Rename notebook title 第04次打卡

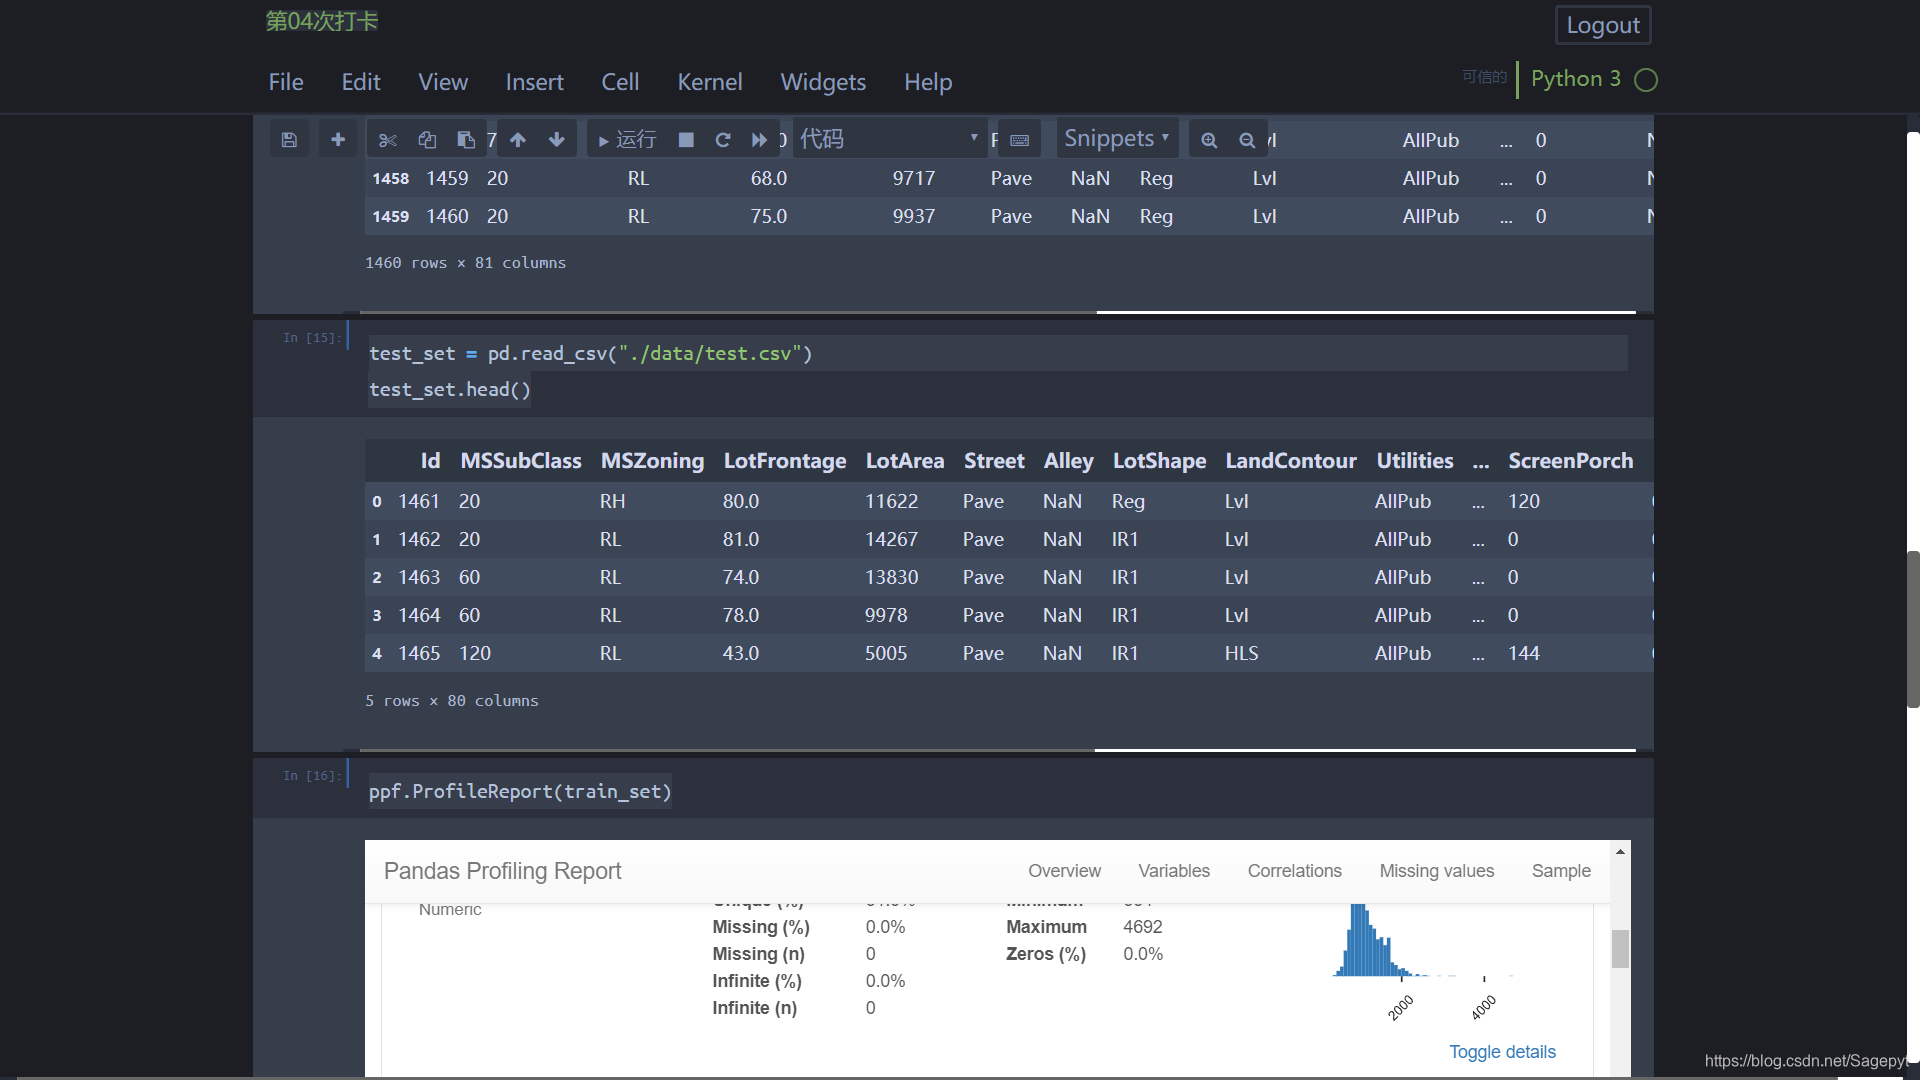[x=322, y=21]
